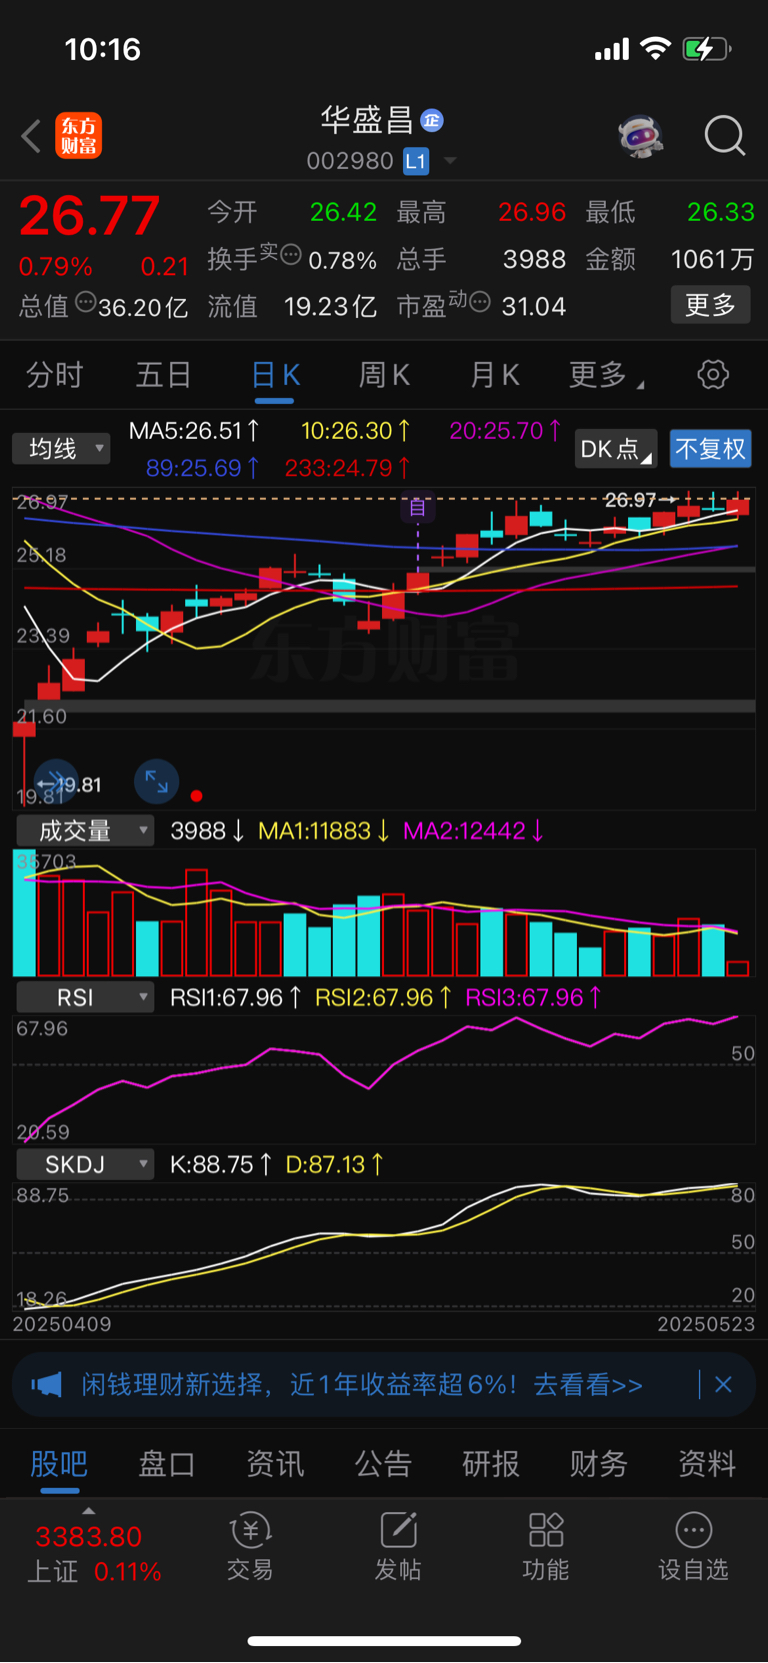
Task: Tap the blue verified badge beside 华盛昌
Action: pyautogui.click(x=432, y=121)
